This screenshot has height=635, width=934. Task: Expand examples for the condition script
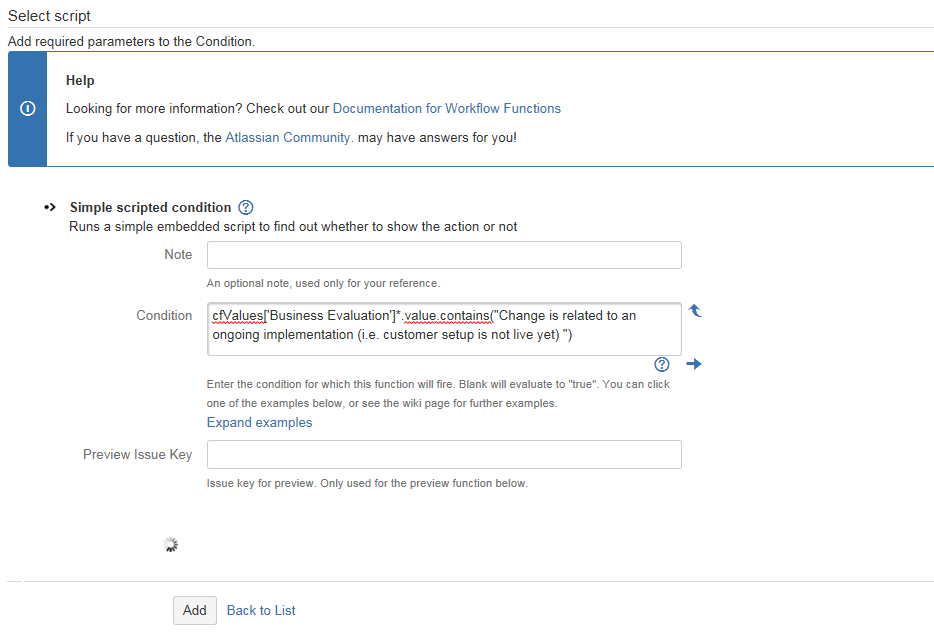[x=259, y=422]
